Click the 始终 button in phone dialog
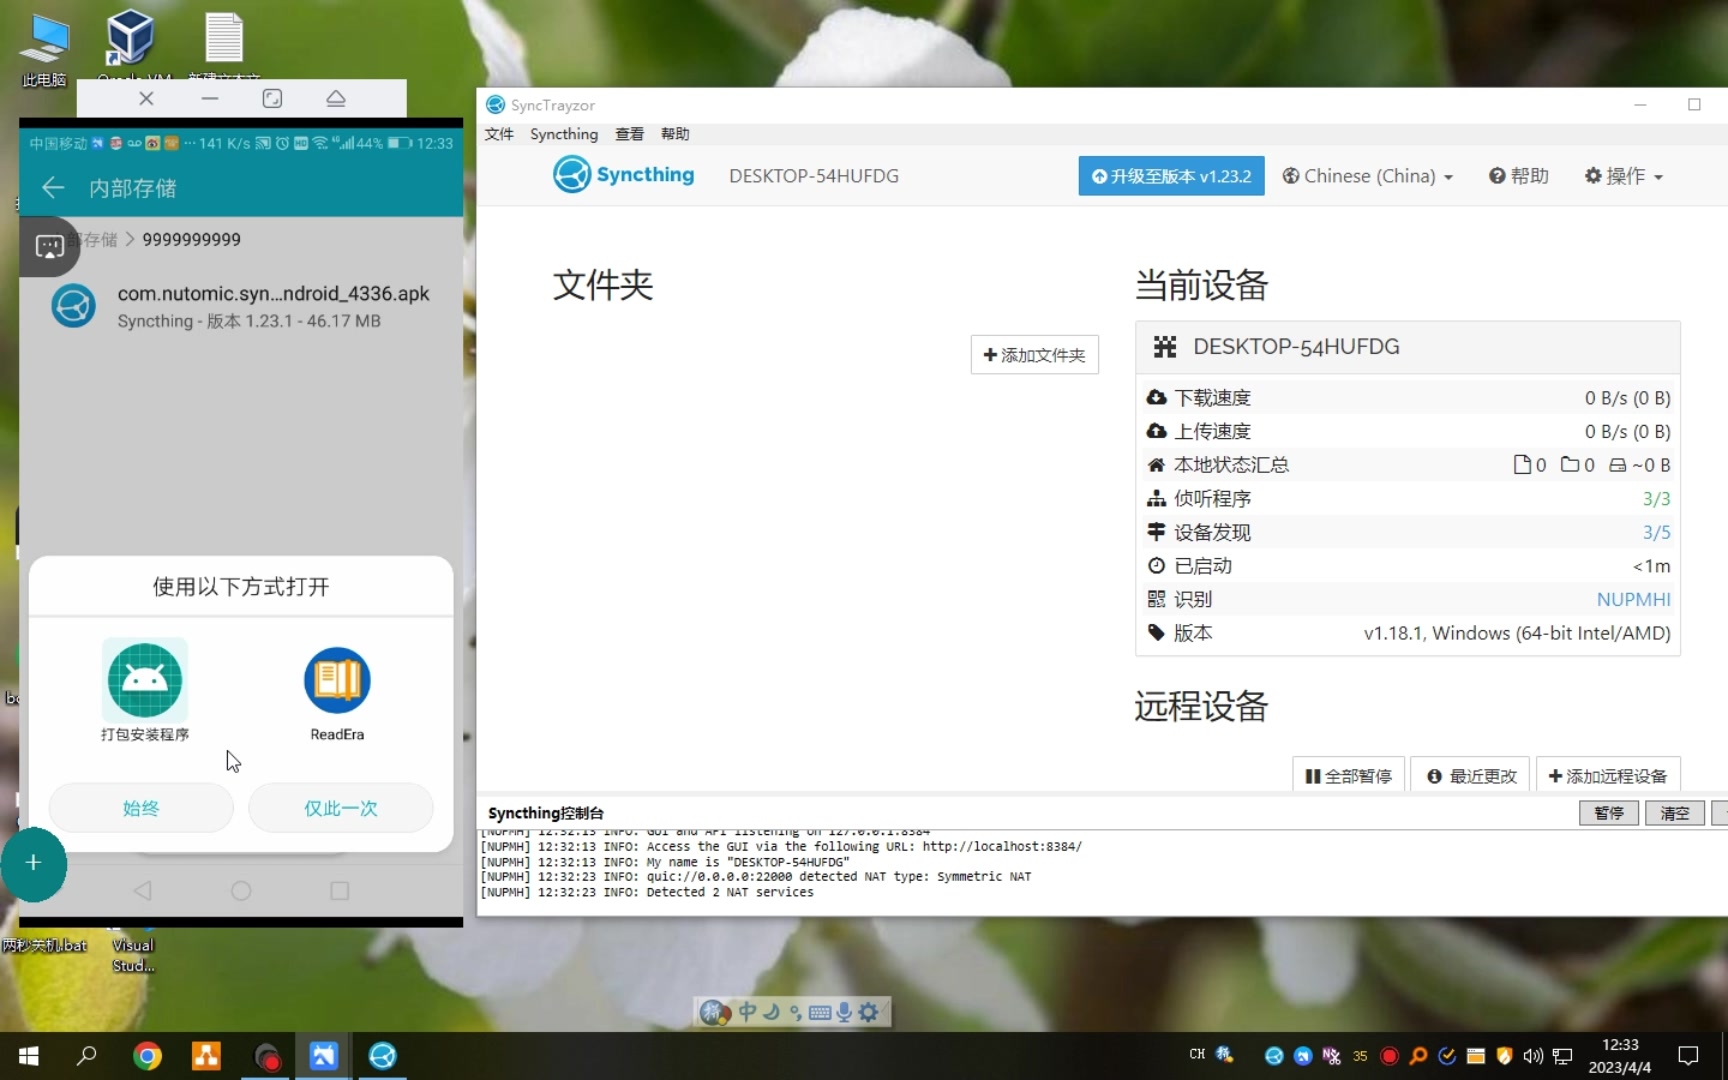The width and height of the screenshot is (1728, 1080). pyautogui.click(x=141, y=808)
